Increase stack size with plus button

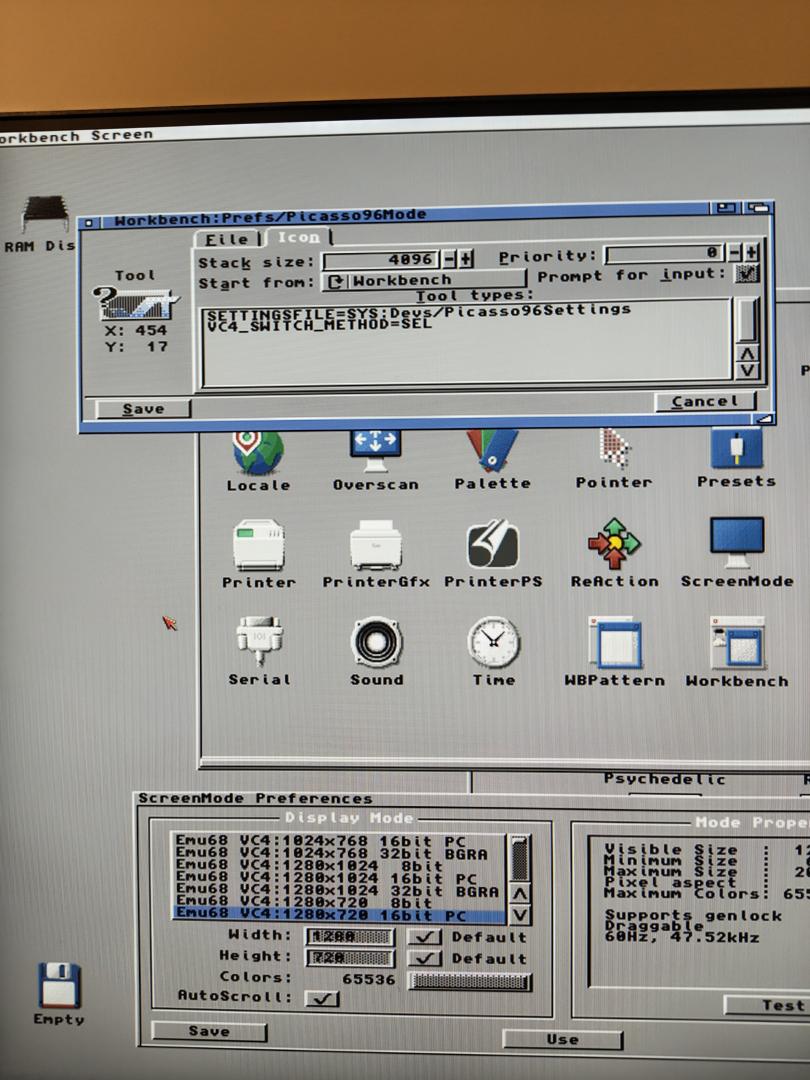(466, 259)
